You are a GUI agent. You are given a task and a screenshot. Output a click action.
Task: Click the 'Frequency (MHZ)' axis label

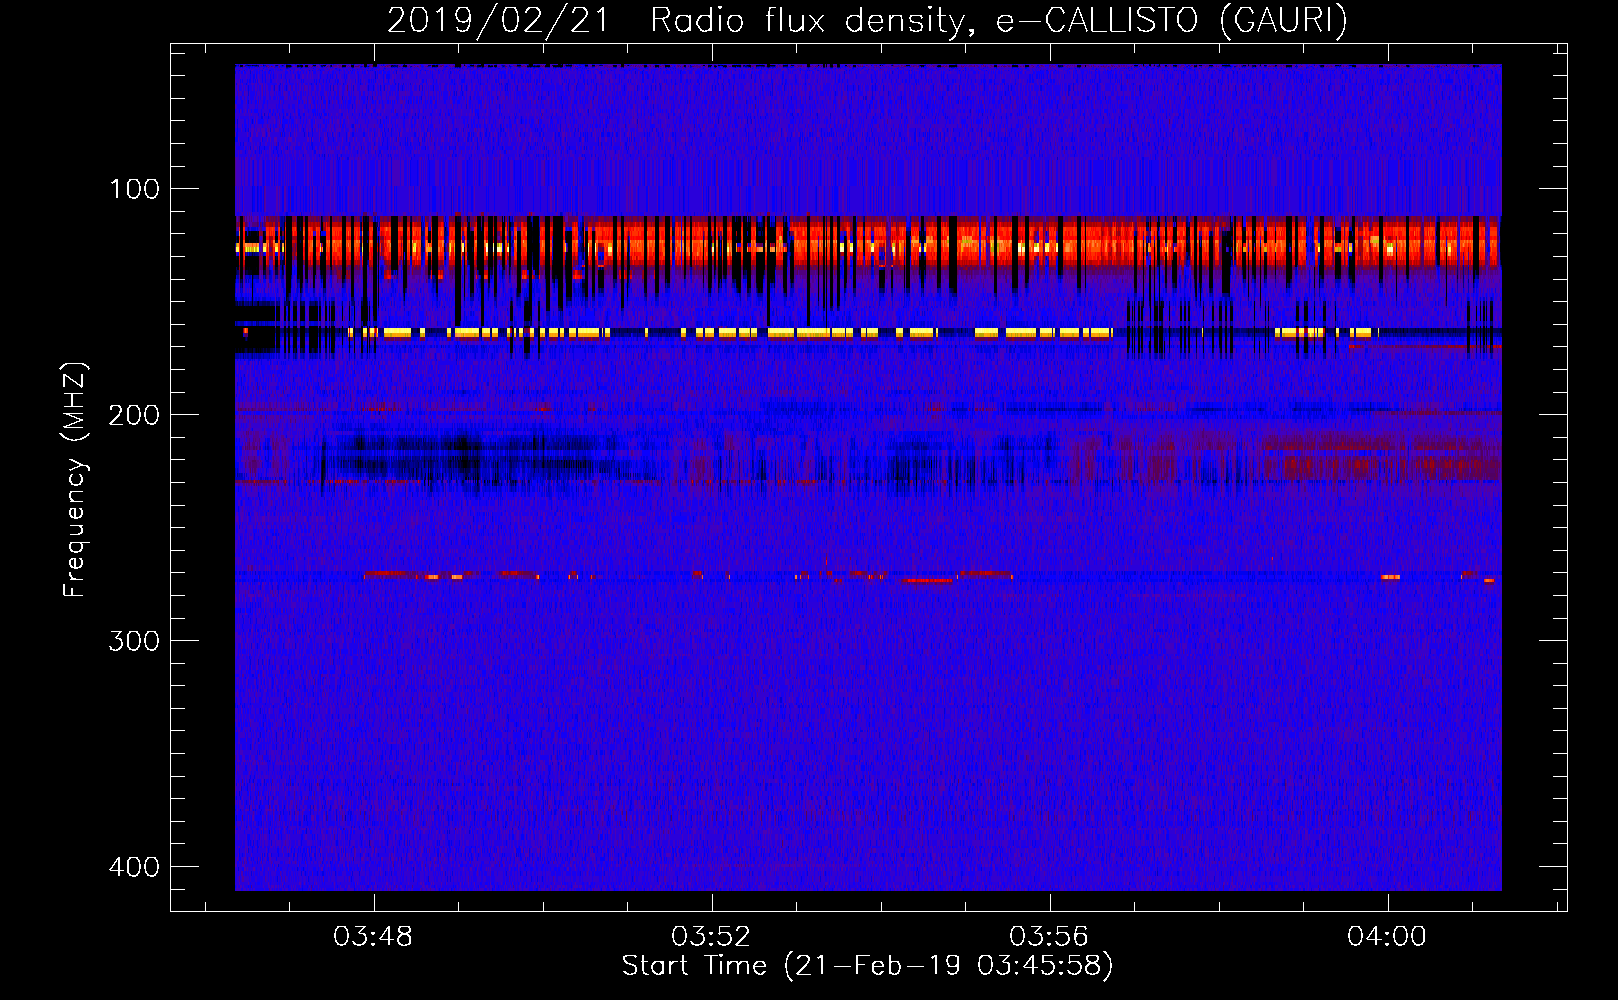click(74, 479)
